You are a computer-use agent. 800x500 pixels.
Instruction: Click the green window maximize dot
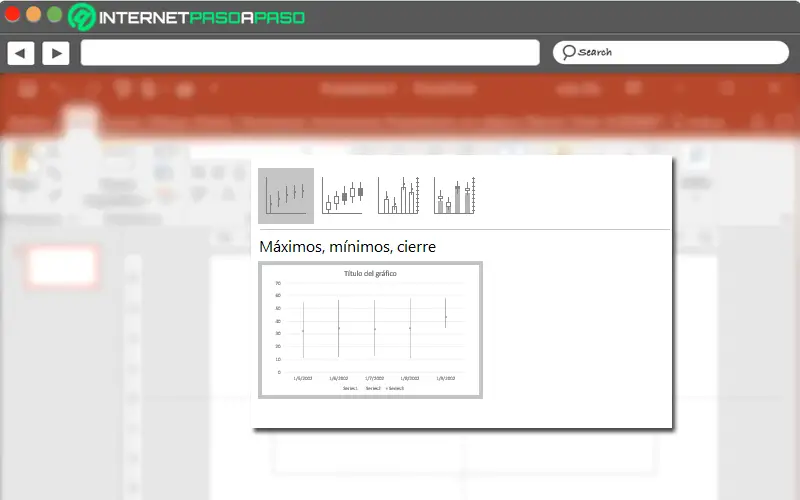coord(55,14)
